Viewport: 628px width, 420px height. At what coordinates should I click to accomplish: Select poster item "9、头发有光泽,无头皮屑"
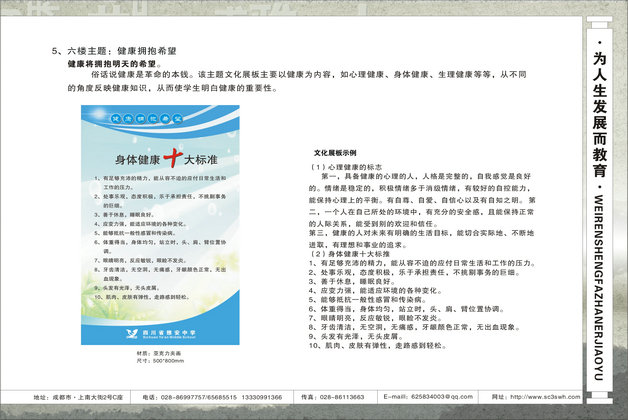127,288
